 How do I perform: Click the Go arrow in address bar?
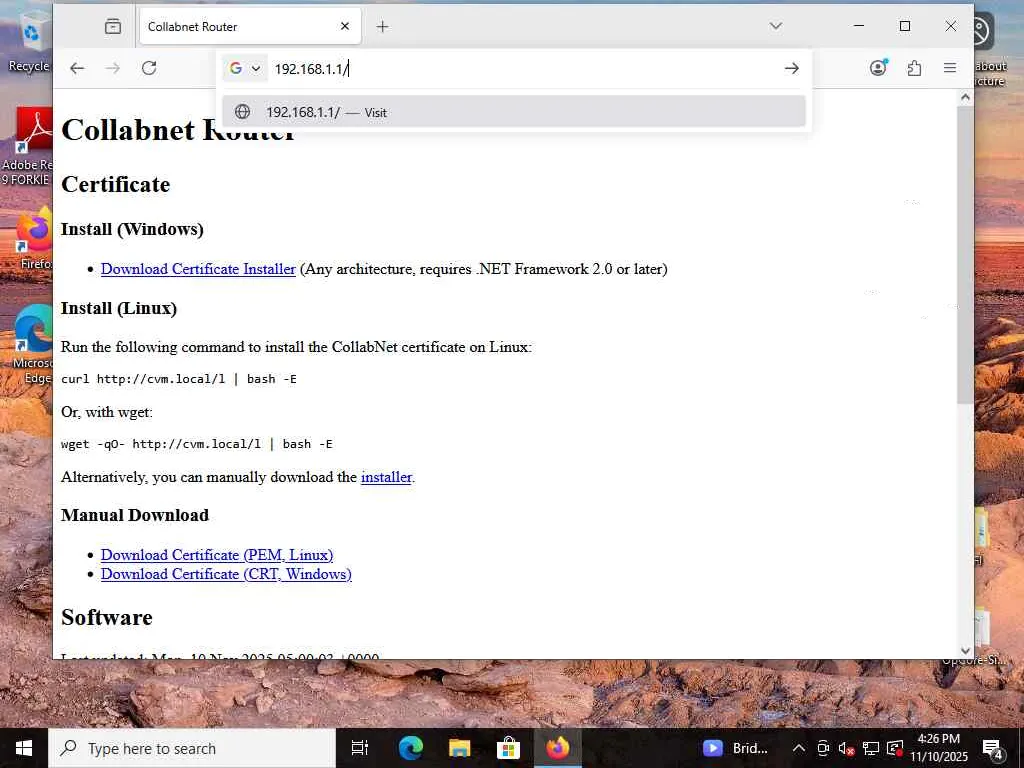point(792,68)
